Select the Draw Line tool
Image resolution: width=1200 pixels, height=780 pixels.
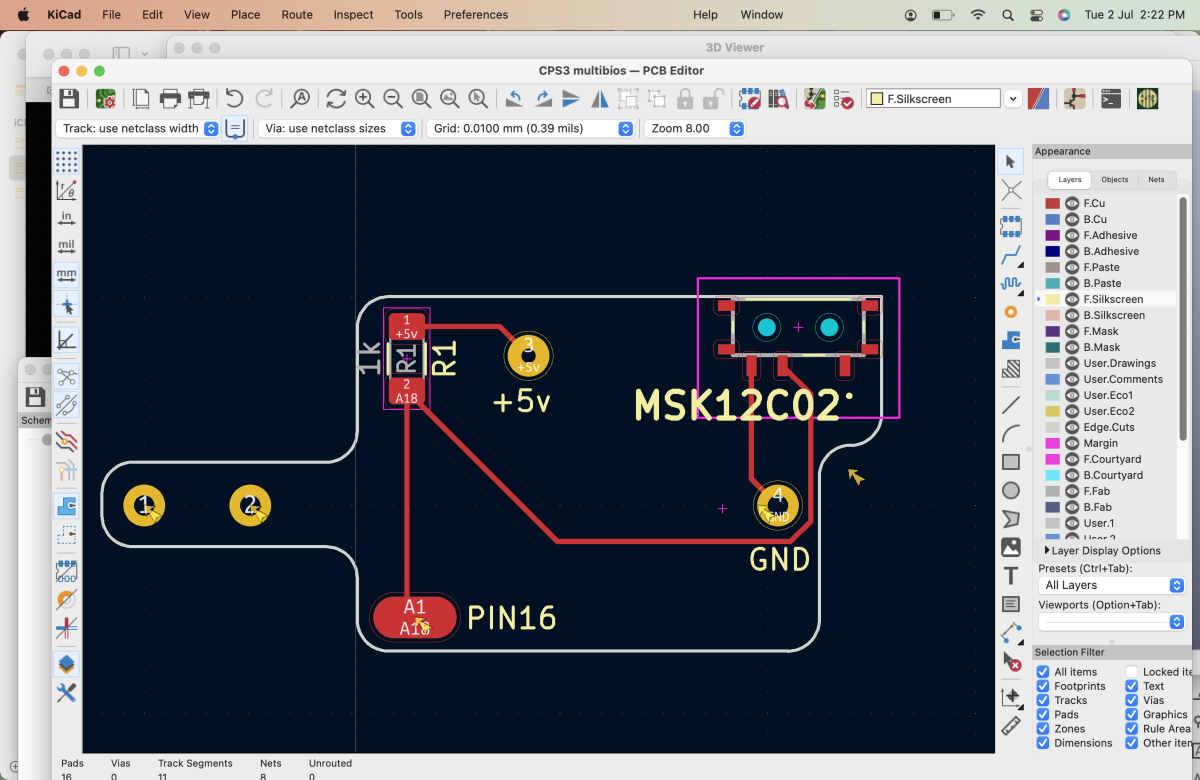[x=1011, y=405]
